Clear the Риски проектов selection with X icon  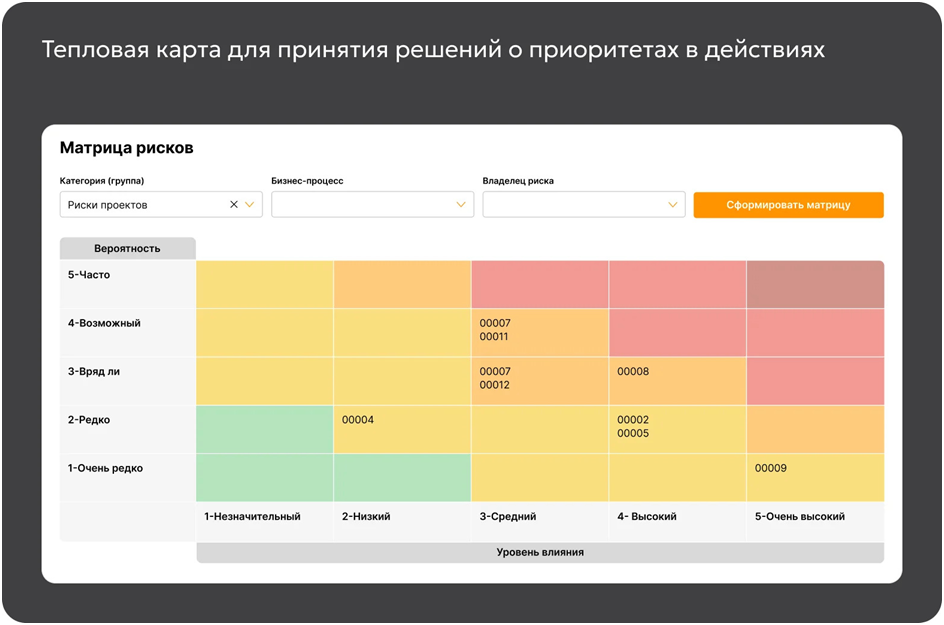click(234, 204)
